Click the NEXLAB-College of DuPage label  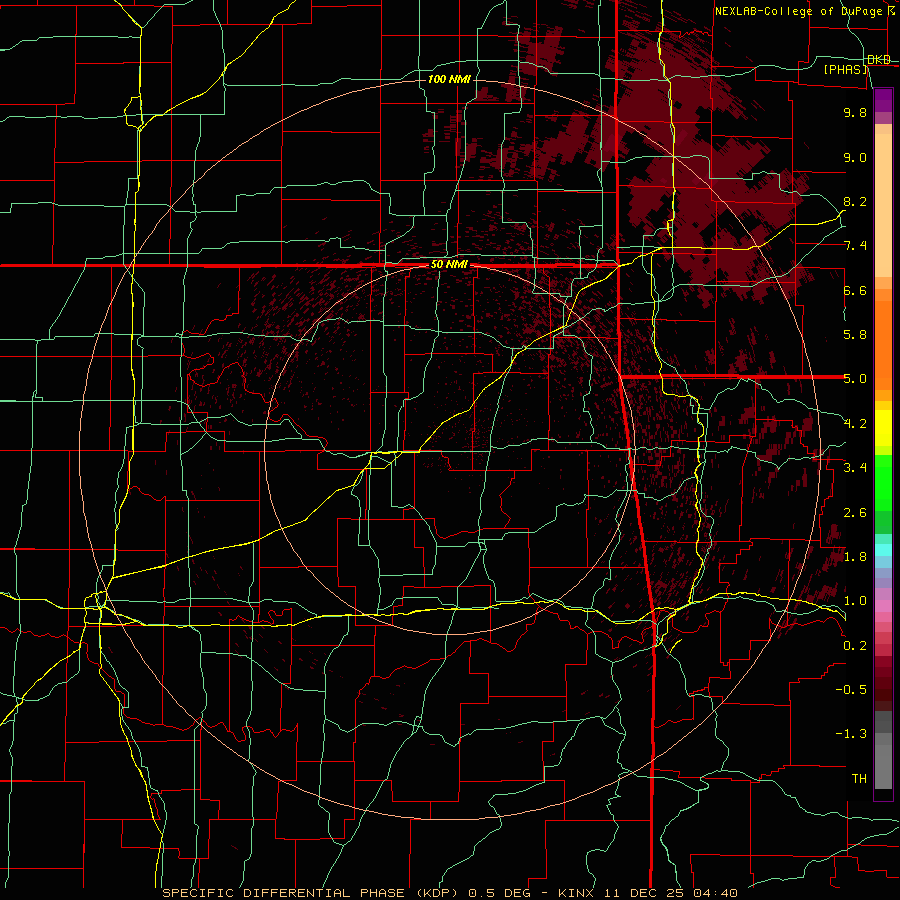click(798, 11)
